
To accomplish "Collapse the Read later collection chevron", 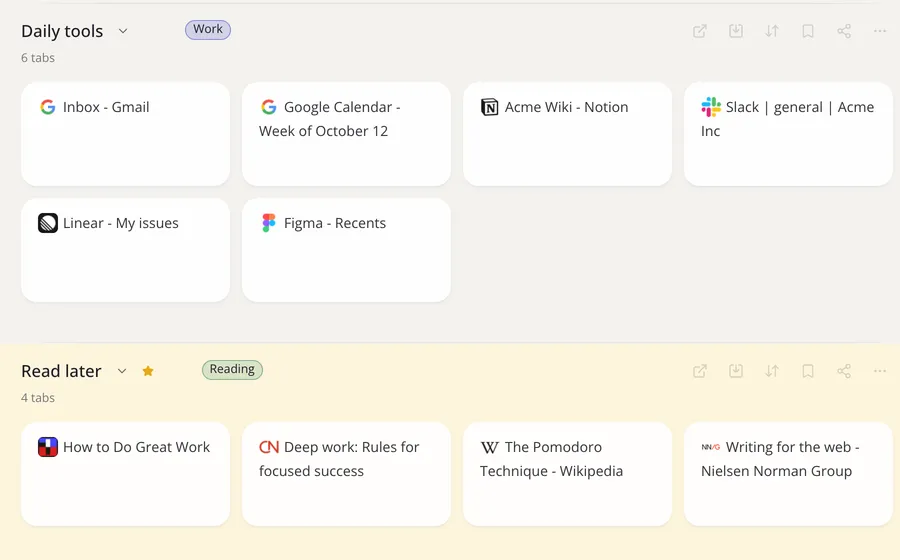I will (122, 371).
